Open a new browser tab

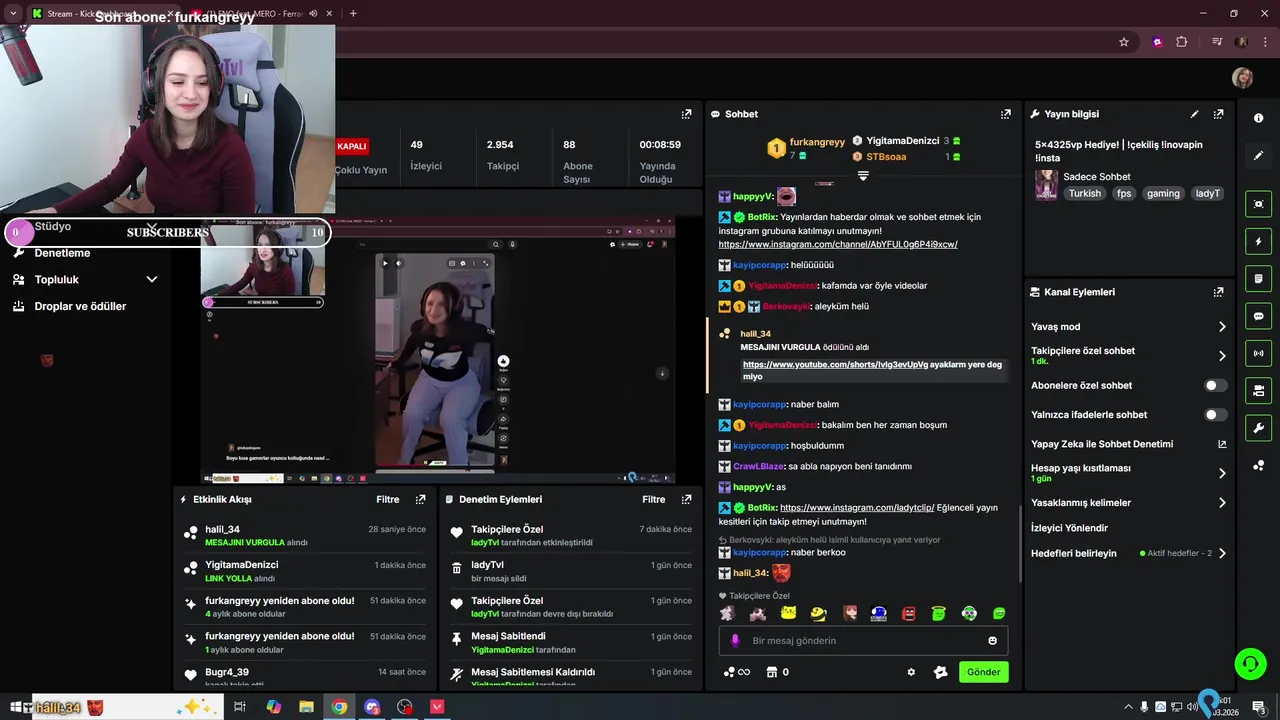353,13
